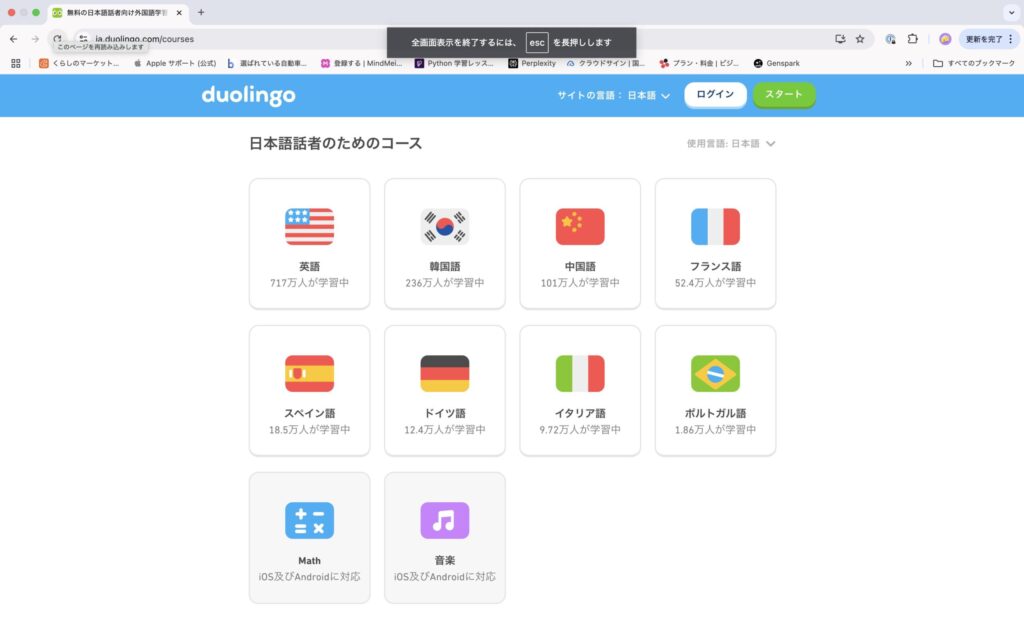Click the Math course name label
1024x640 pixels.
pos(309,561)
